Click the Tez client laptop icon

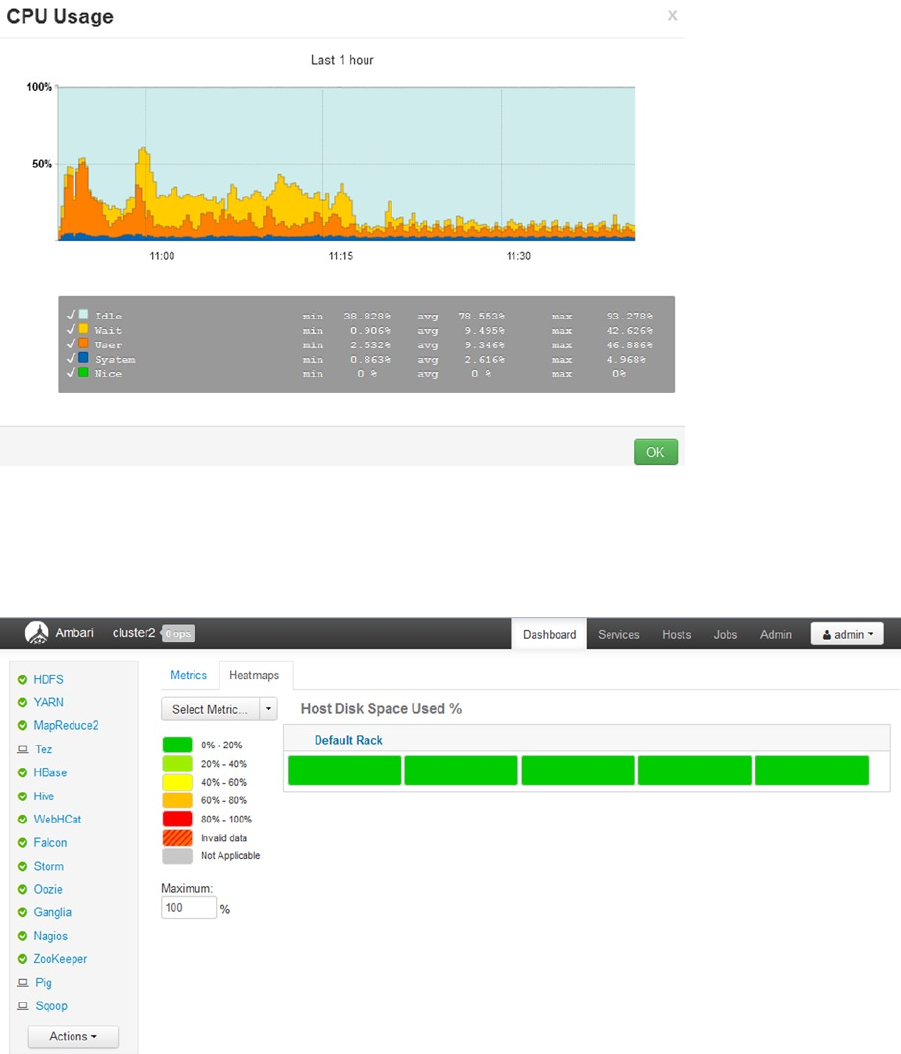pyautogui.click(x=23, y=749)
